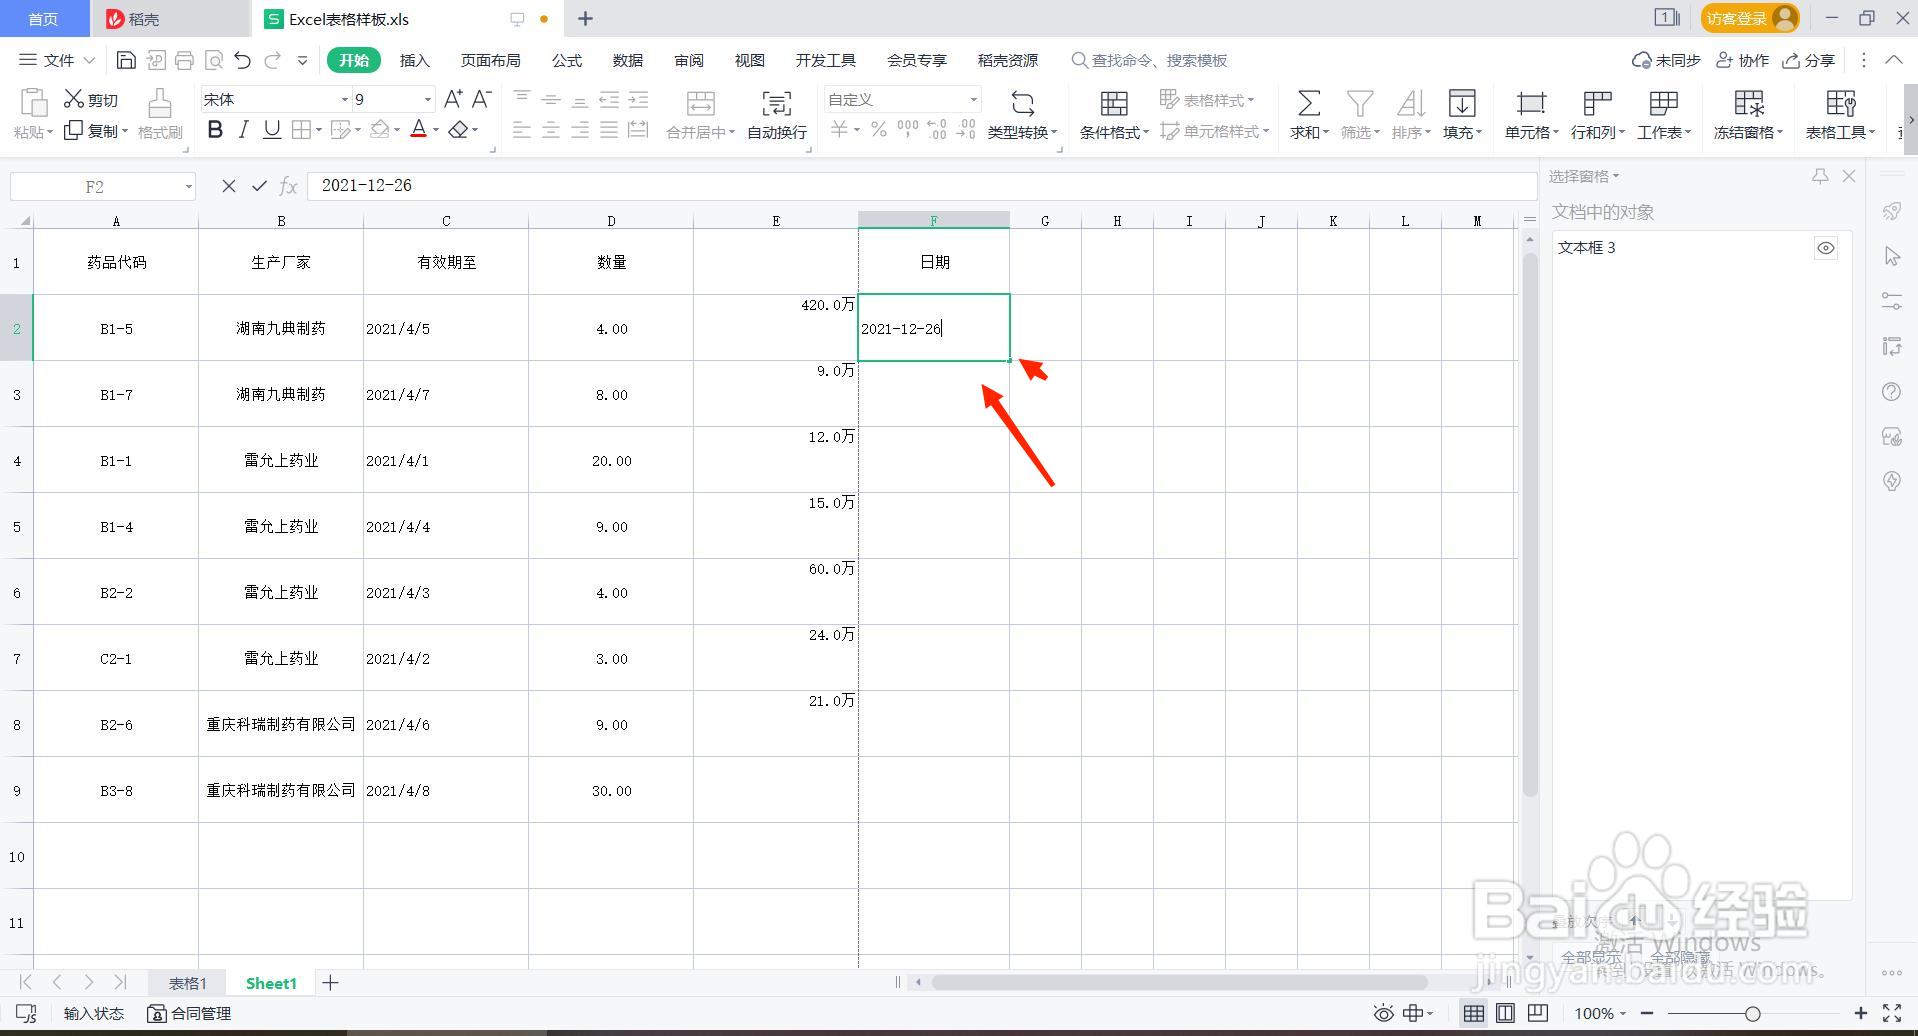Click the formula bar input showing 2021-12-26
This screenshot has width=1918, height=1036.
(x=922, y=186)
